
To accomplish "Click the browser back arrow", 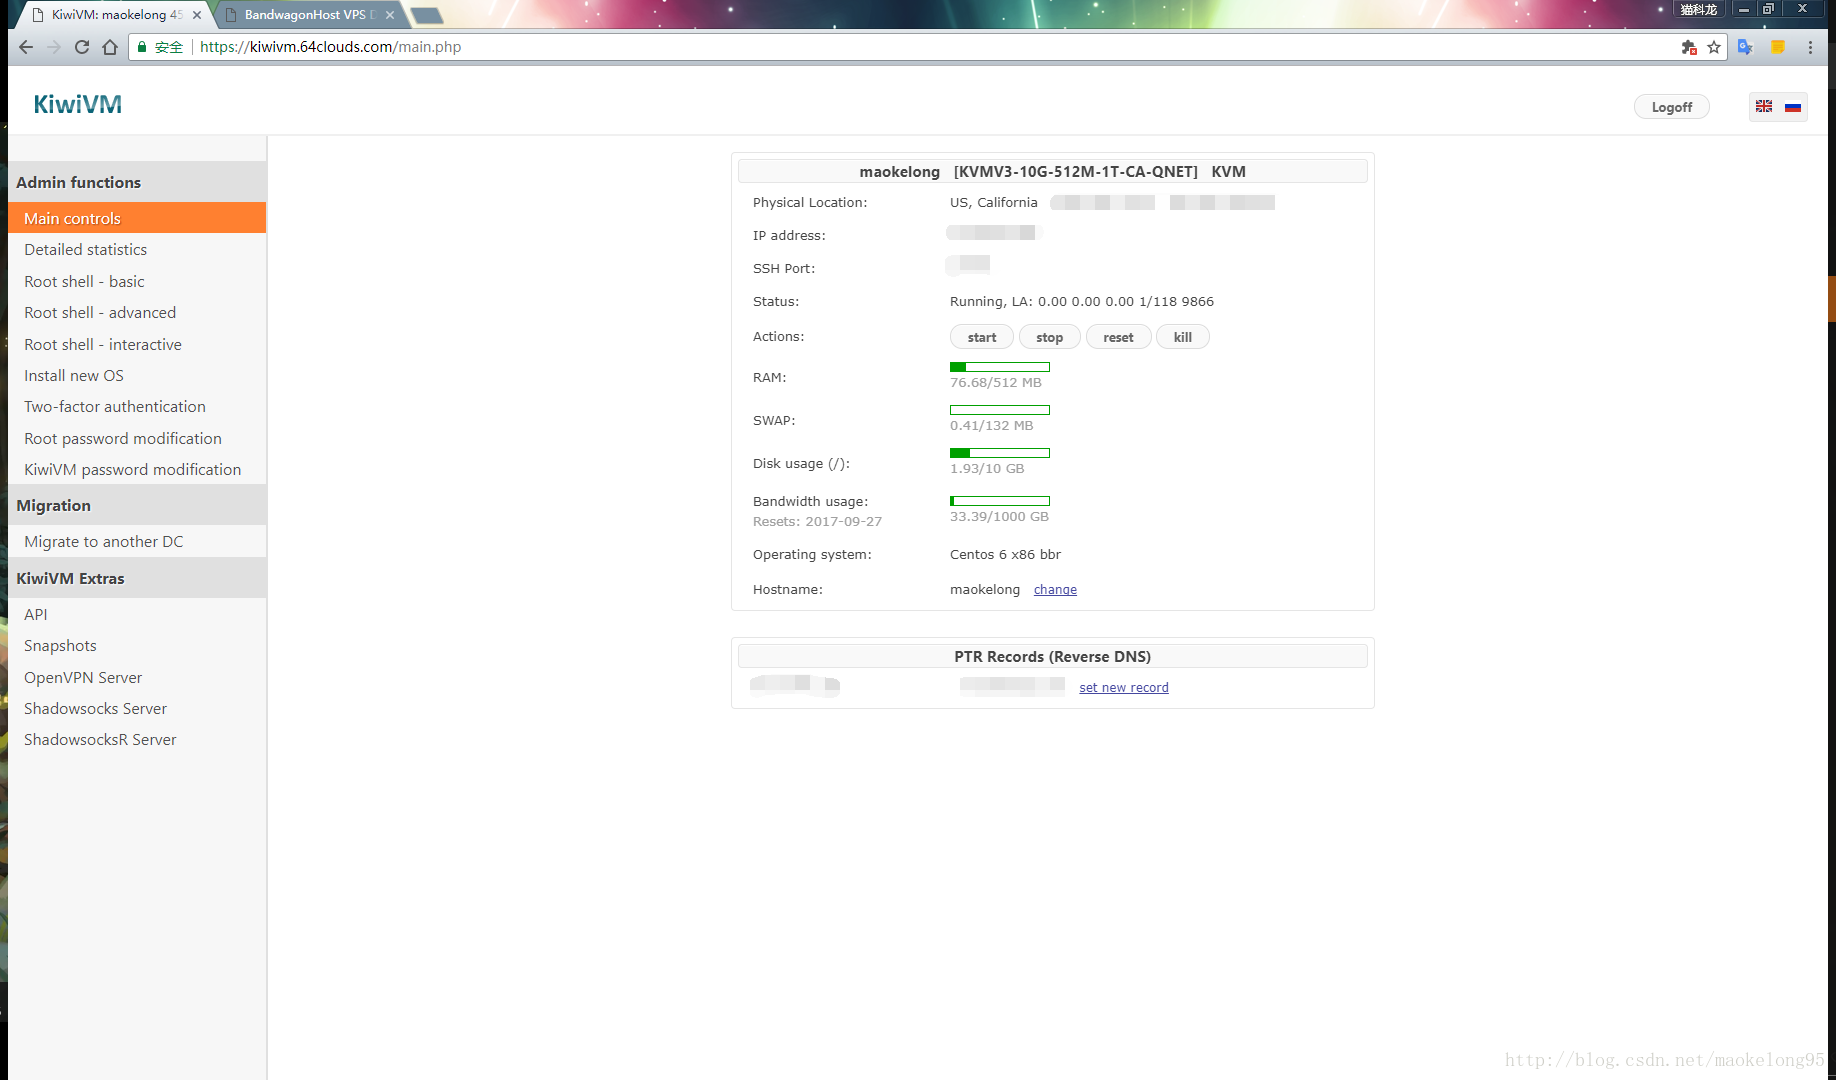I will pos(26,47).
